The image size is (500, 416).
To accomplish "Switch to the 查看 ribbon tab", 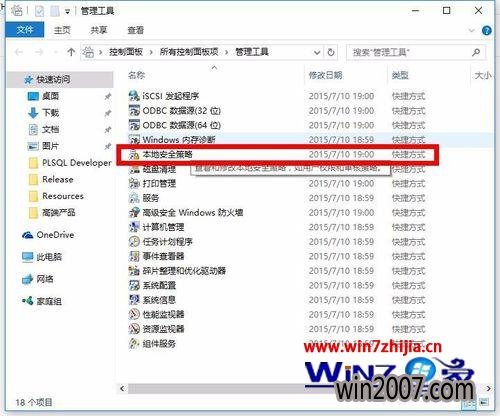I will pos(136,30).
